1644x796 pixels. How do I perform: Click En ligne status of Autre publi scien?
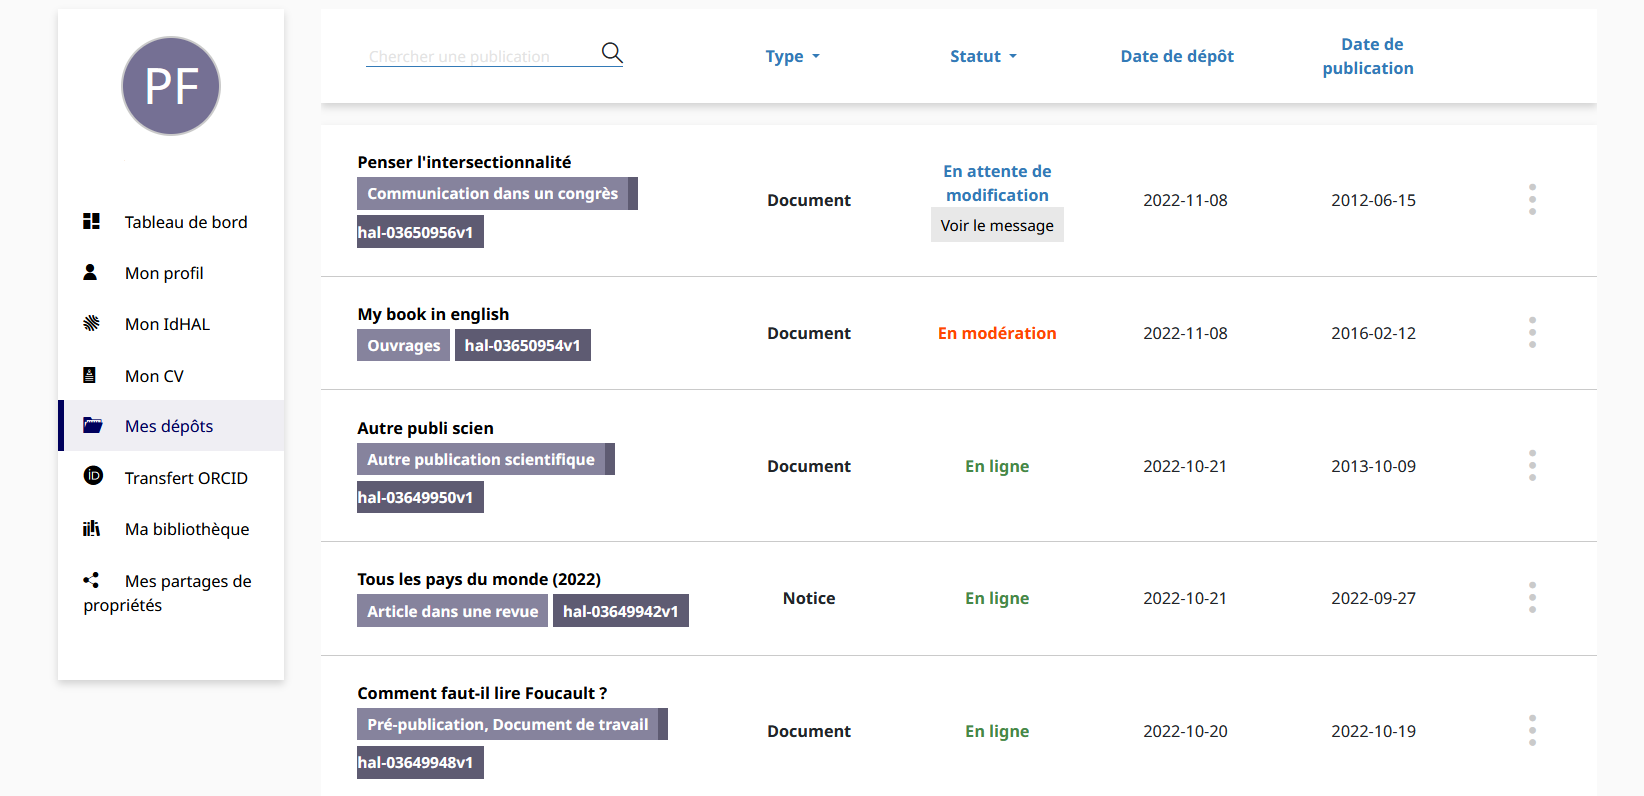click(x=997, y=466)
